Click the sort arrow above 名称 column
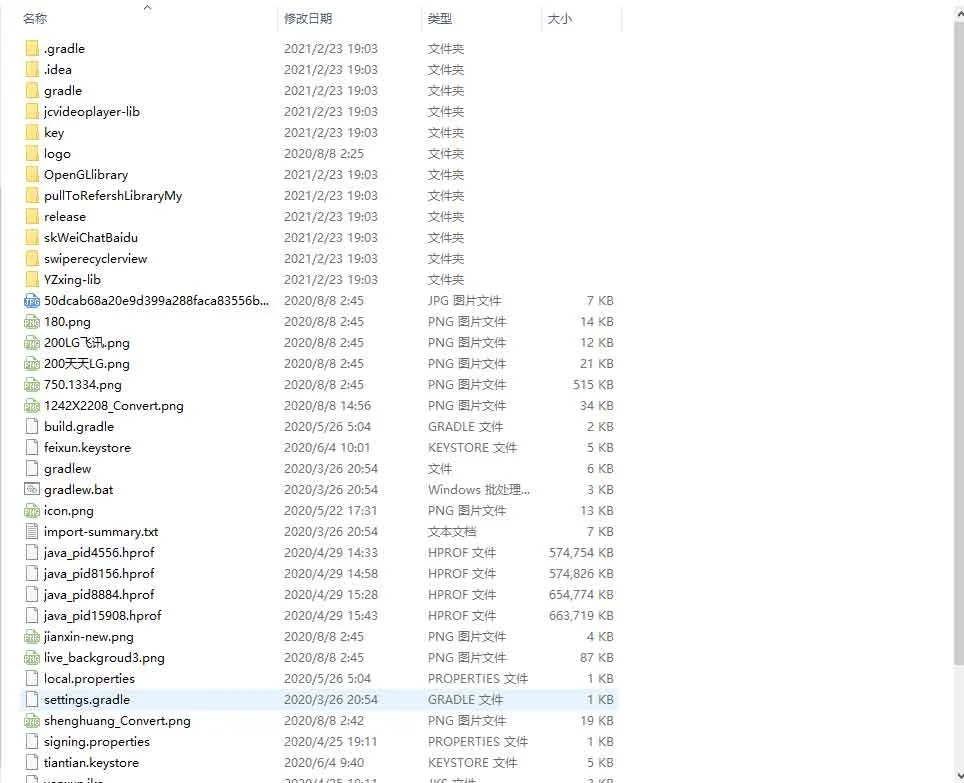This screenshot has width=964, height=783. (x=147, y=7)
